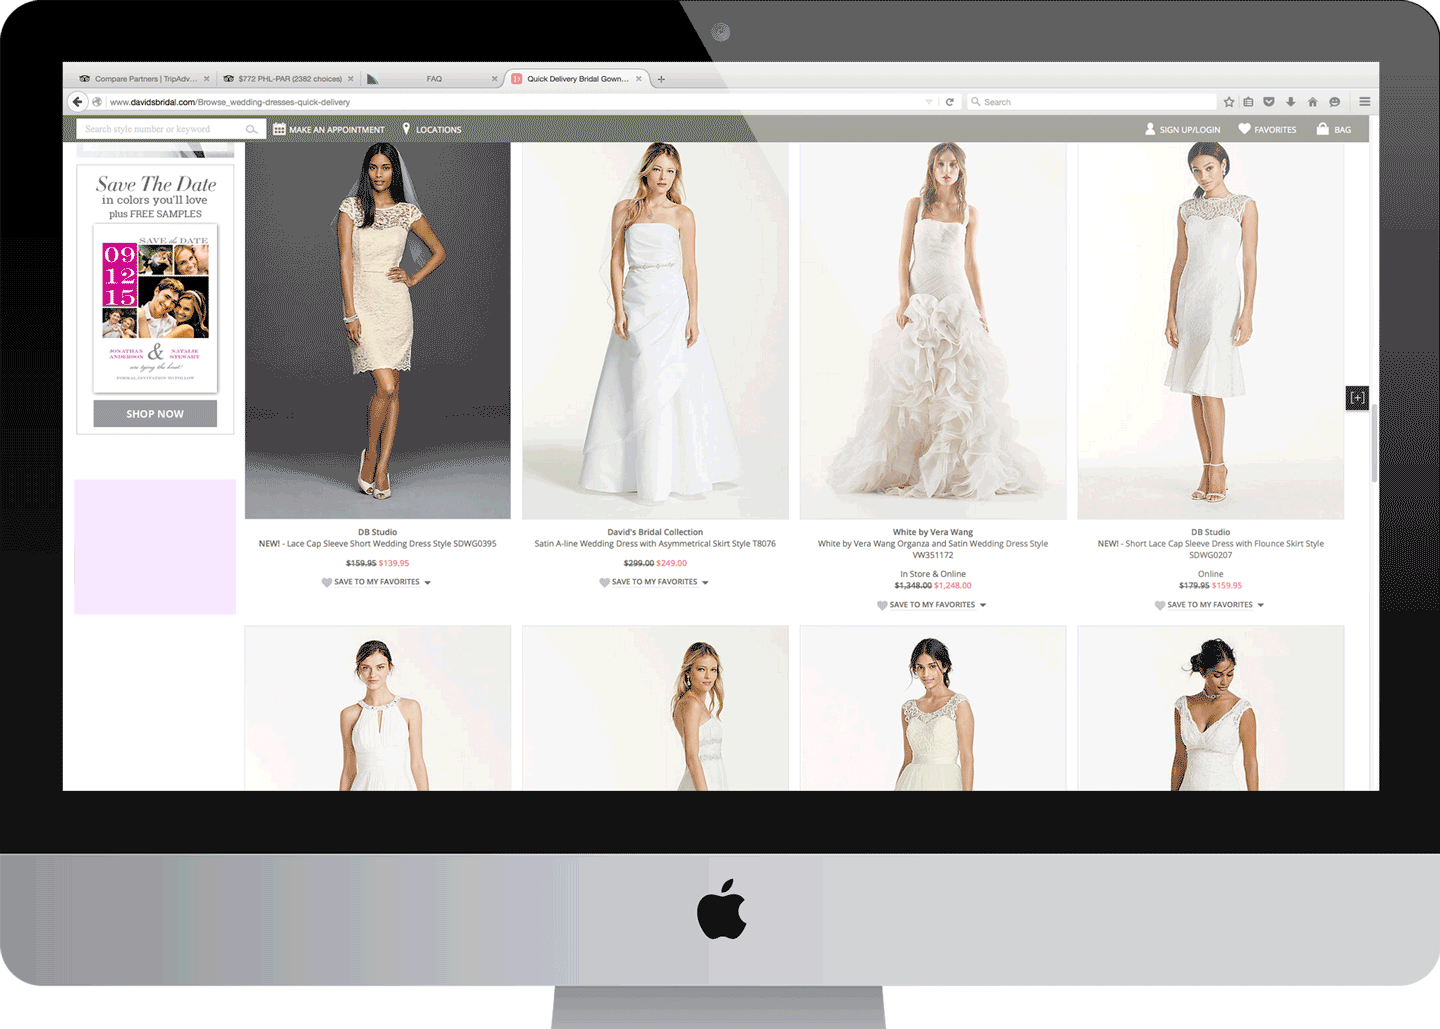Open the URL bar history dropdown arrow

(929, 102)
